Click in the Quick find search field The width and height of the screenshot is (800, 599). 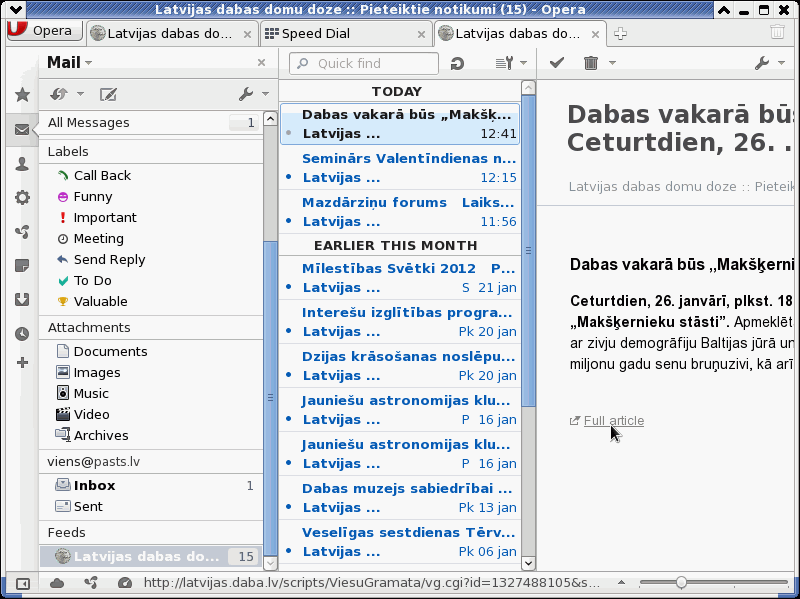363,63
